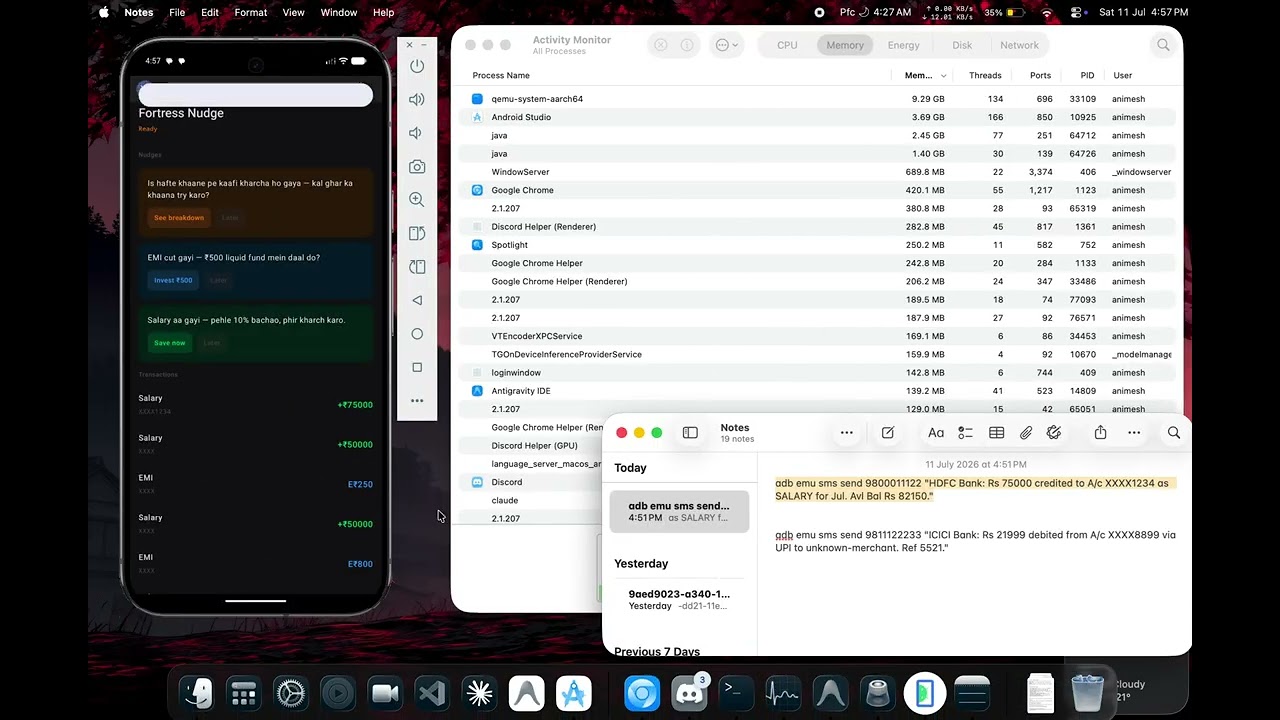Viewport: 1280px width, 720px height.
Task: Select the VTEncoderXPCService process row
Action: pos(817,336)
